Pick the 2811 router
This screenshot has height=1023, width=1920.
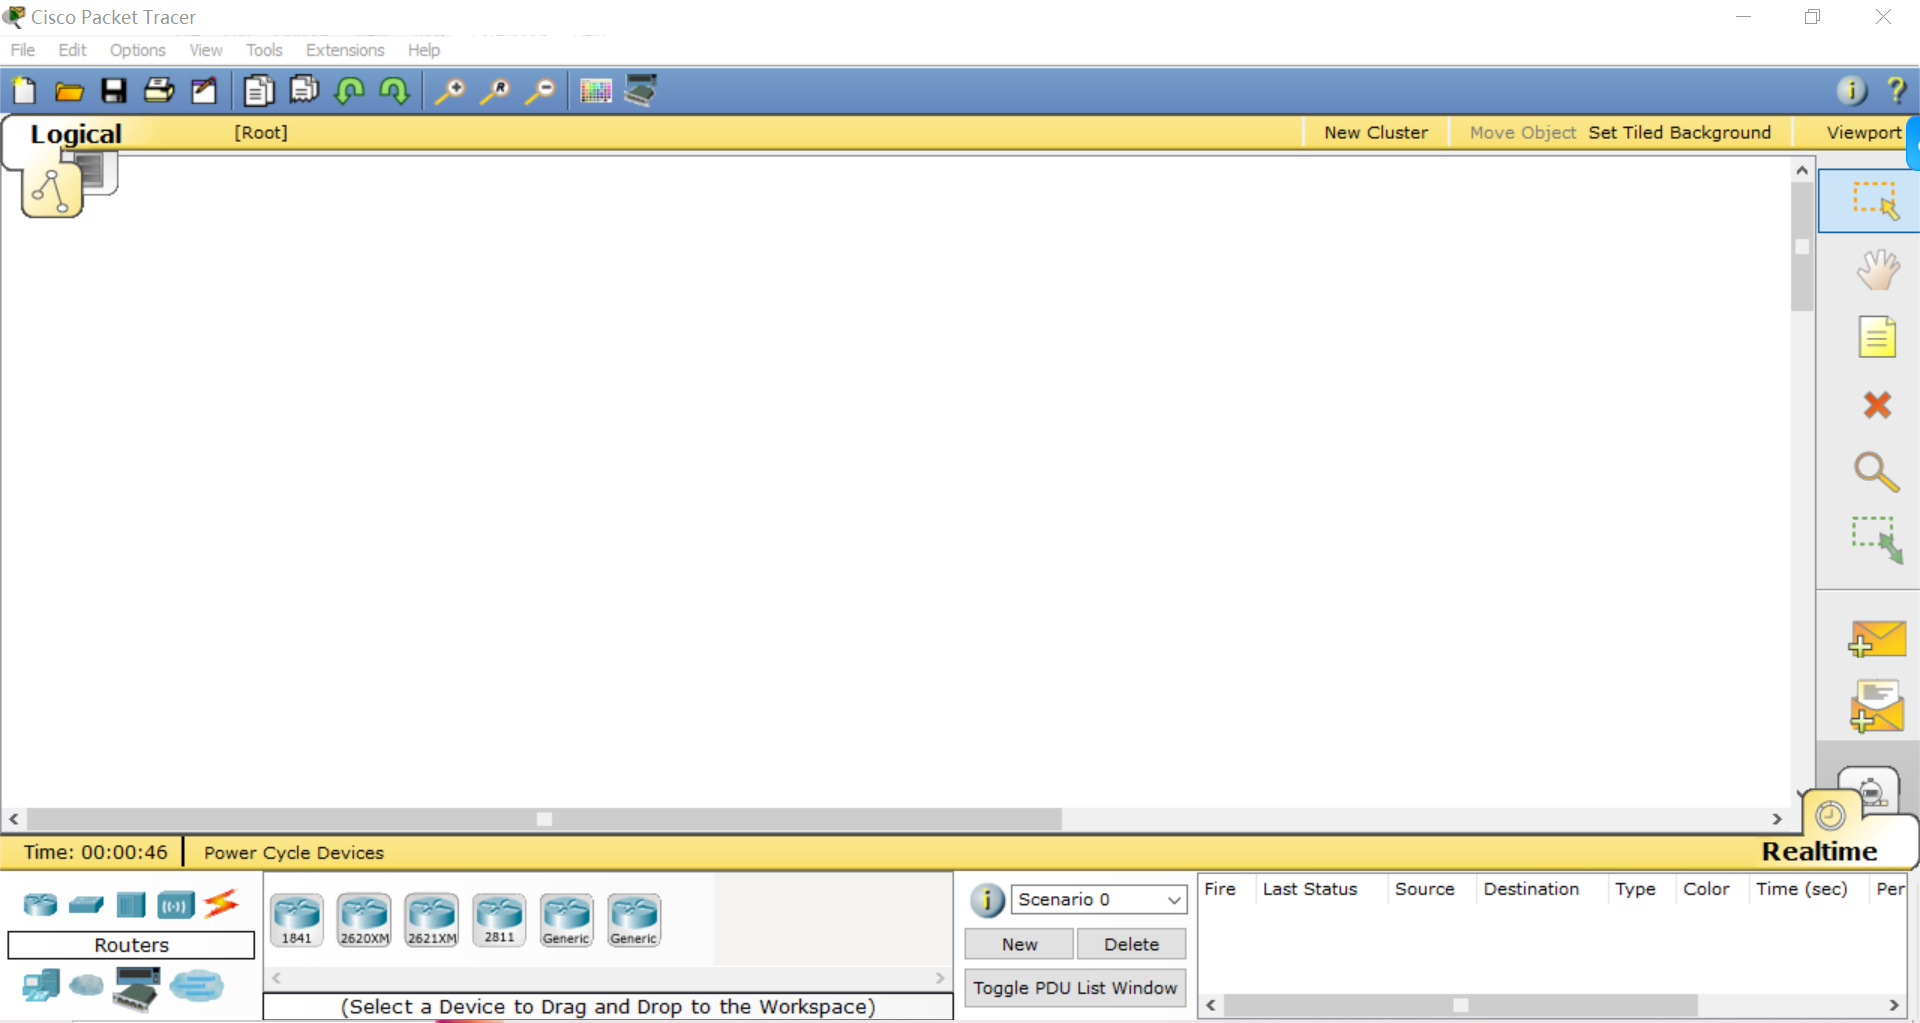coord(499,920)
